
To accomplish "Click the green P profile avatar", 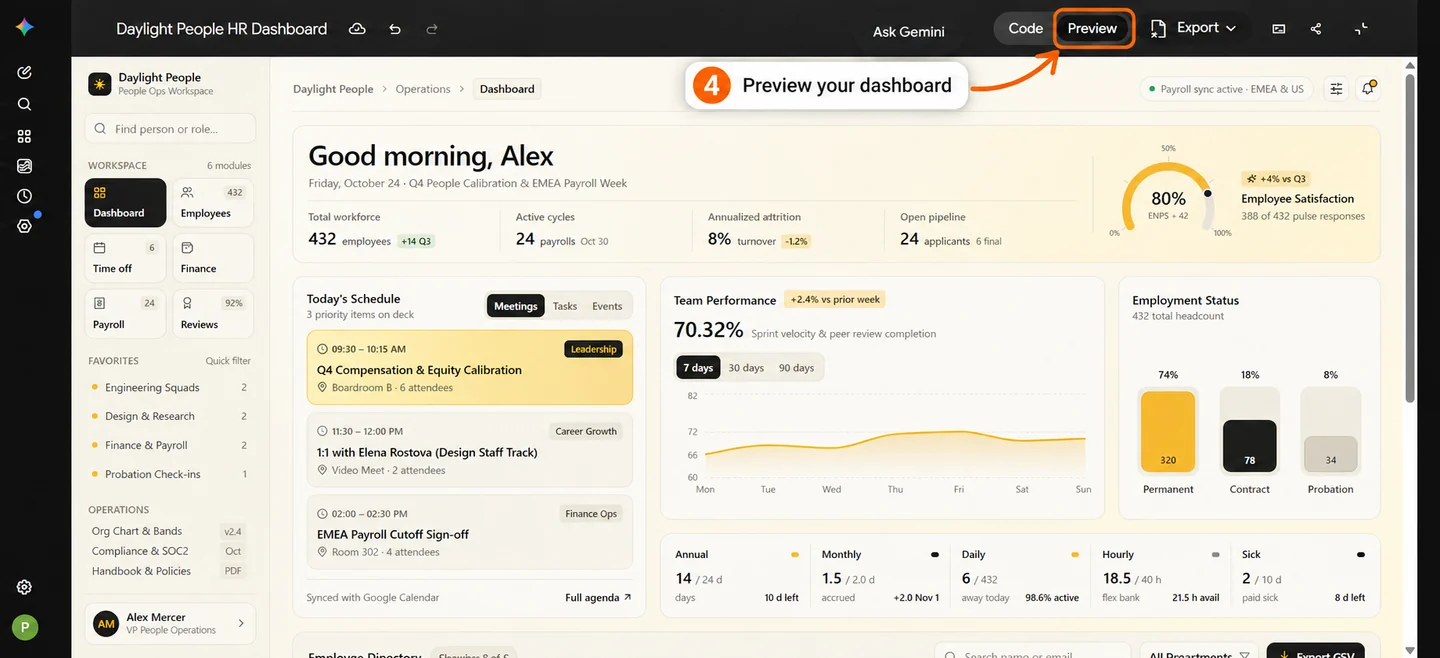I will pyautogui.click(x=25, y=627).
